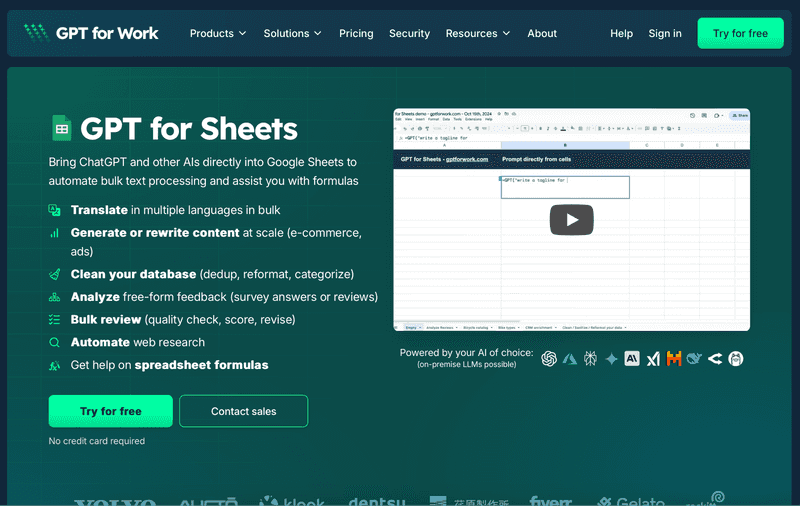The width and height of the screenshot is (800, 506).
Task: Click the checklist icon for Bulk review
Action: 54,320
